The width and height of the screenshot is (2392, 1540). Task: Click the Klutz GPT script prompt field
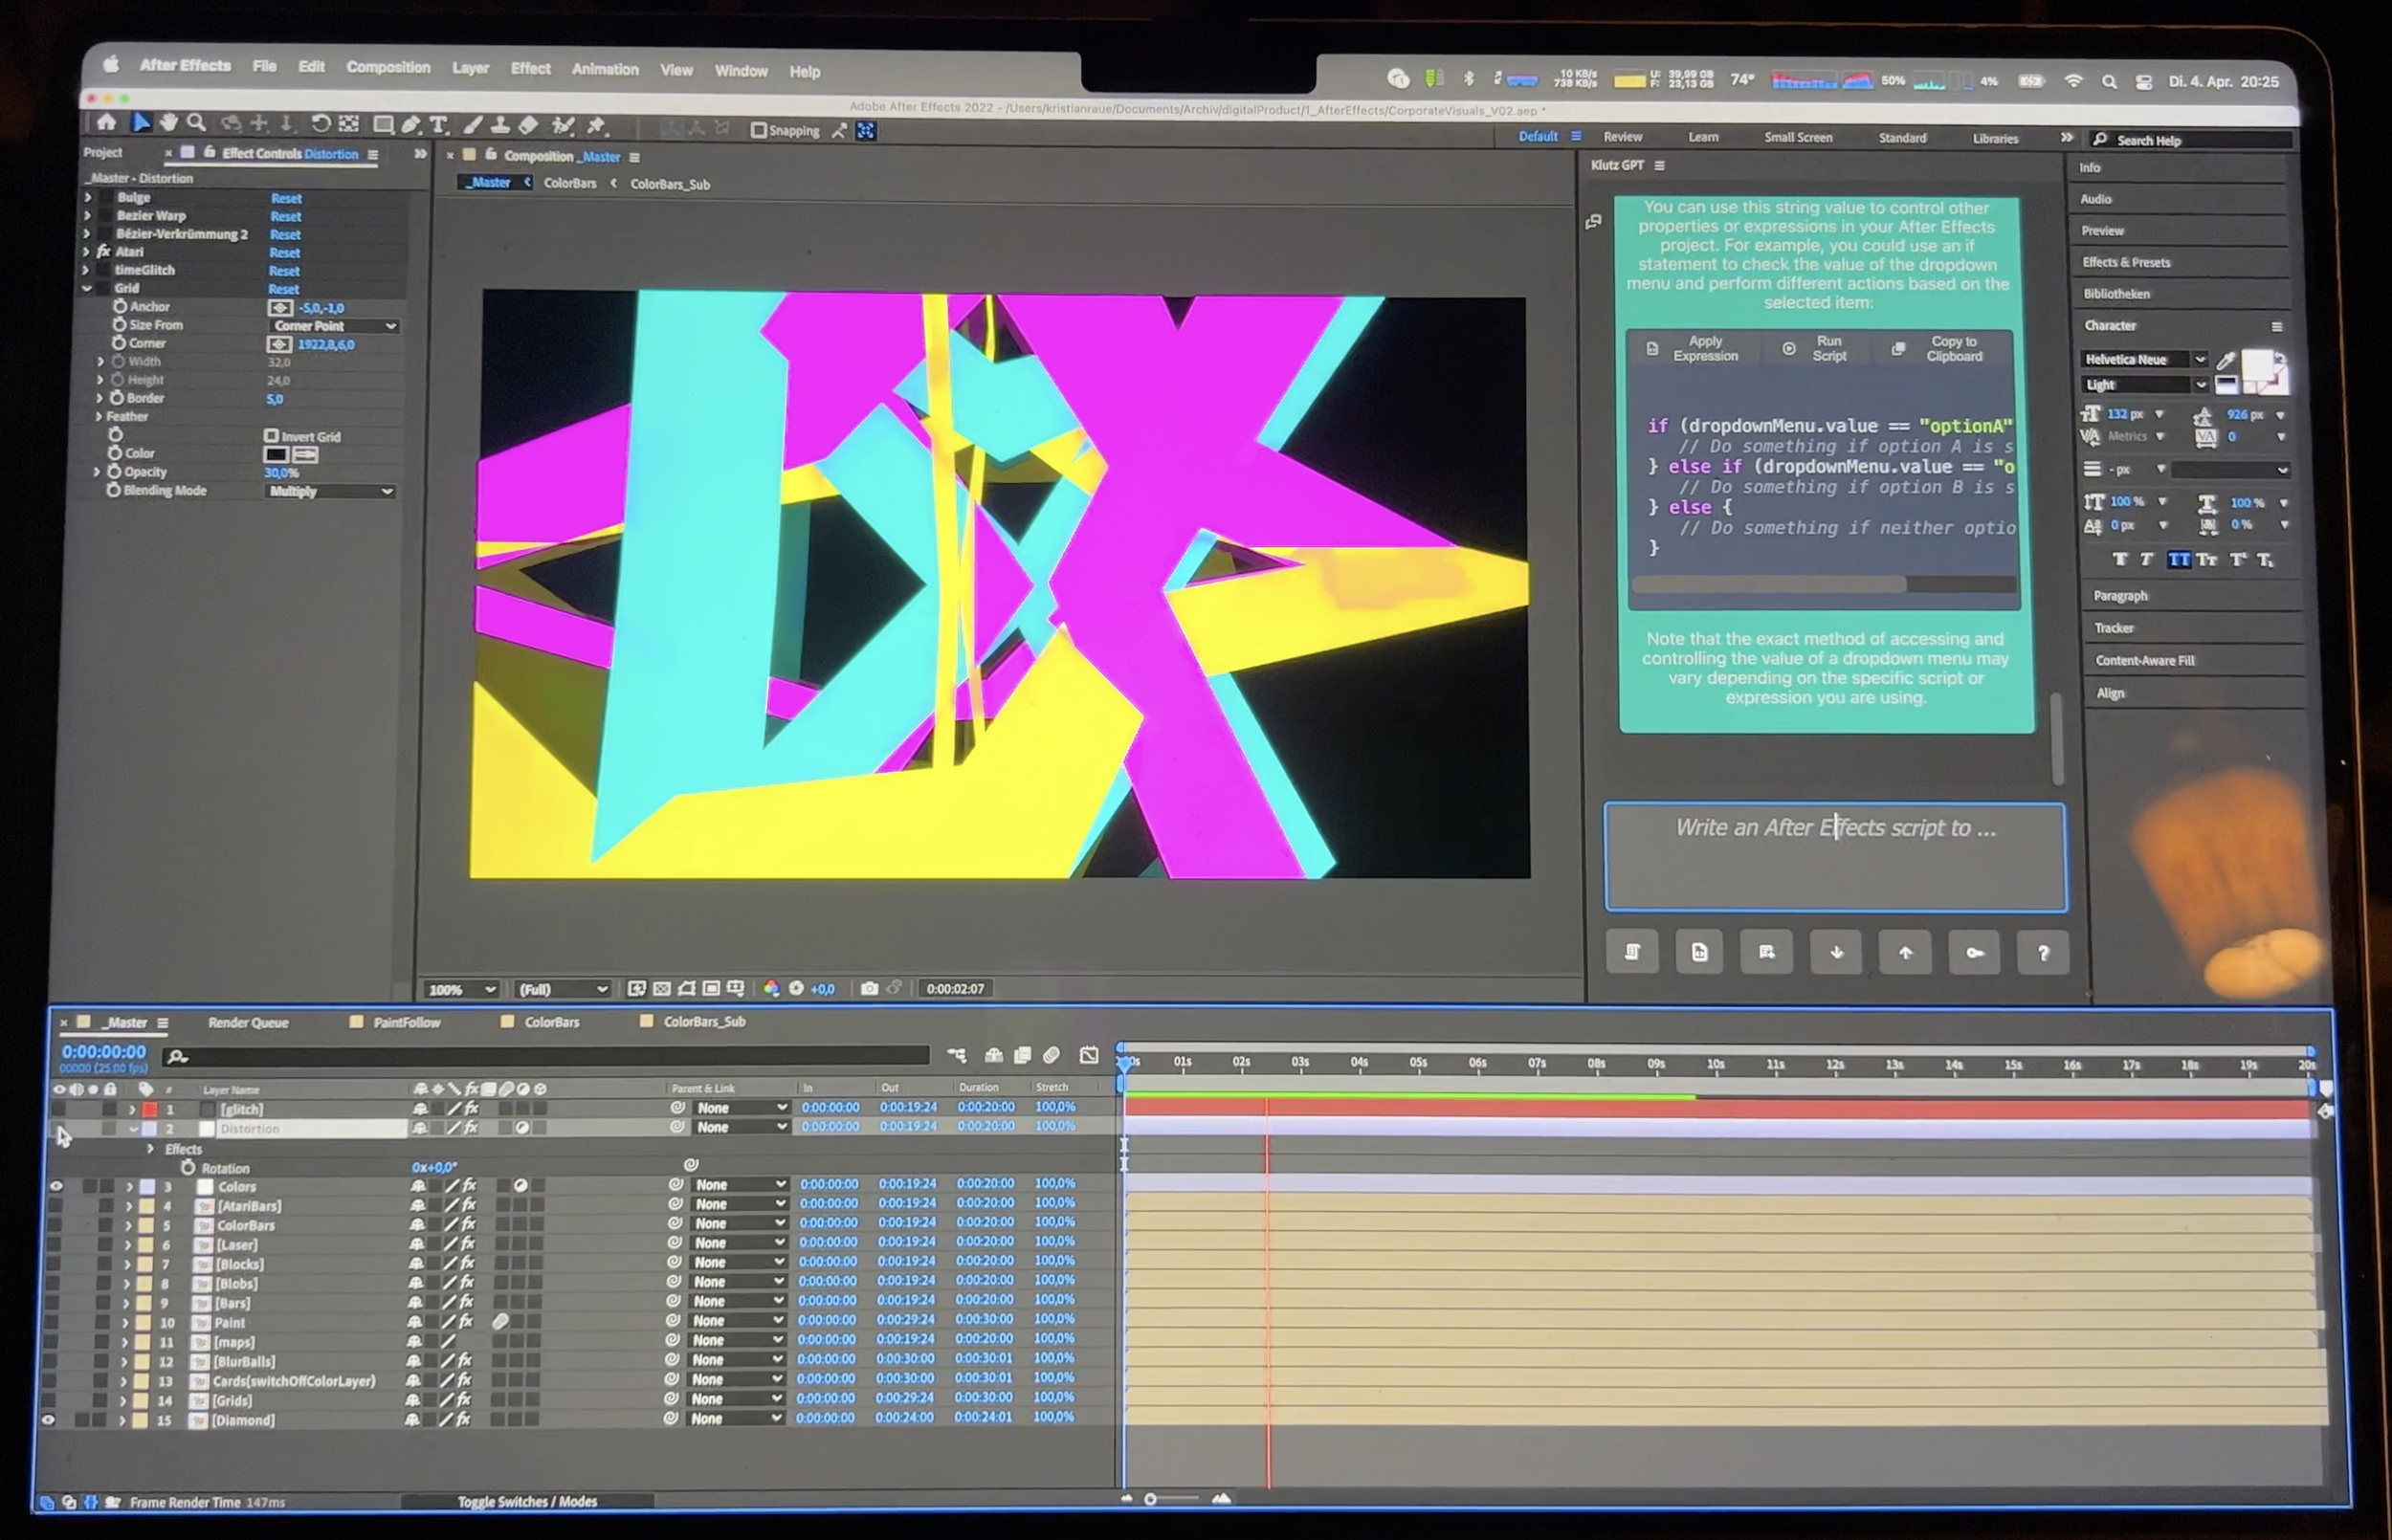(1834, 856)
